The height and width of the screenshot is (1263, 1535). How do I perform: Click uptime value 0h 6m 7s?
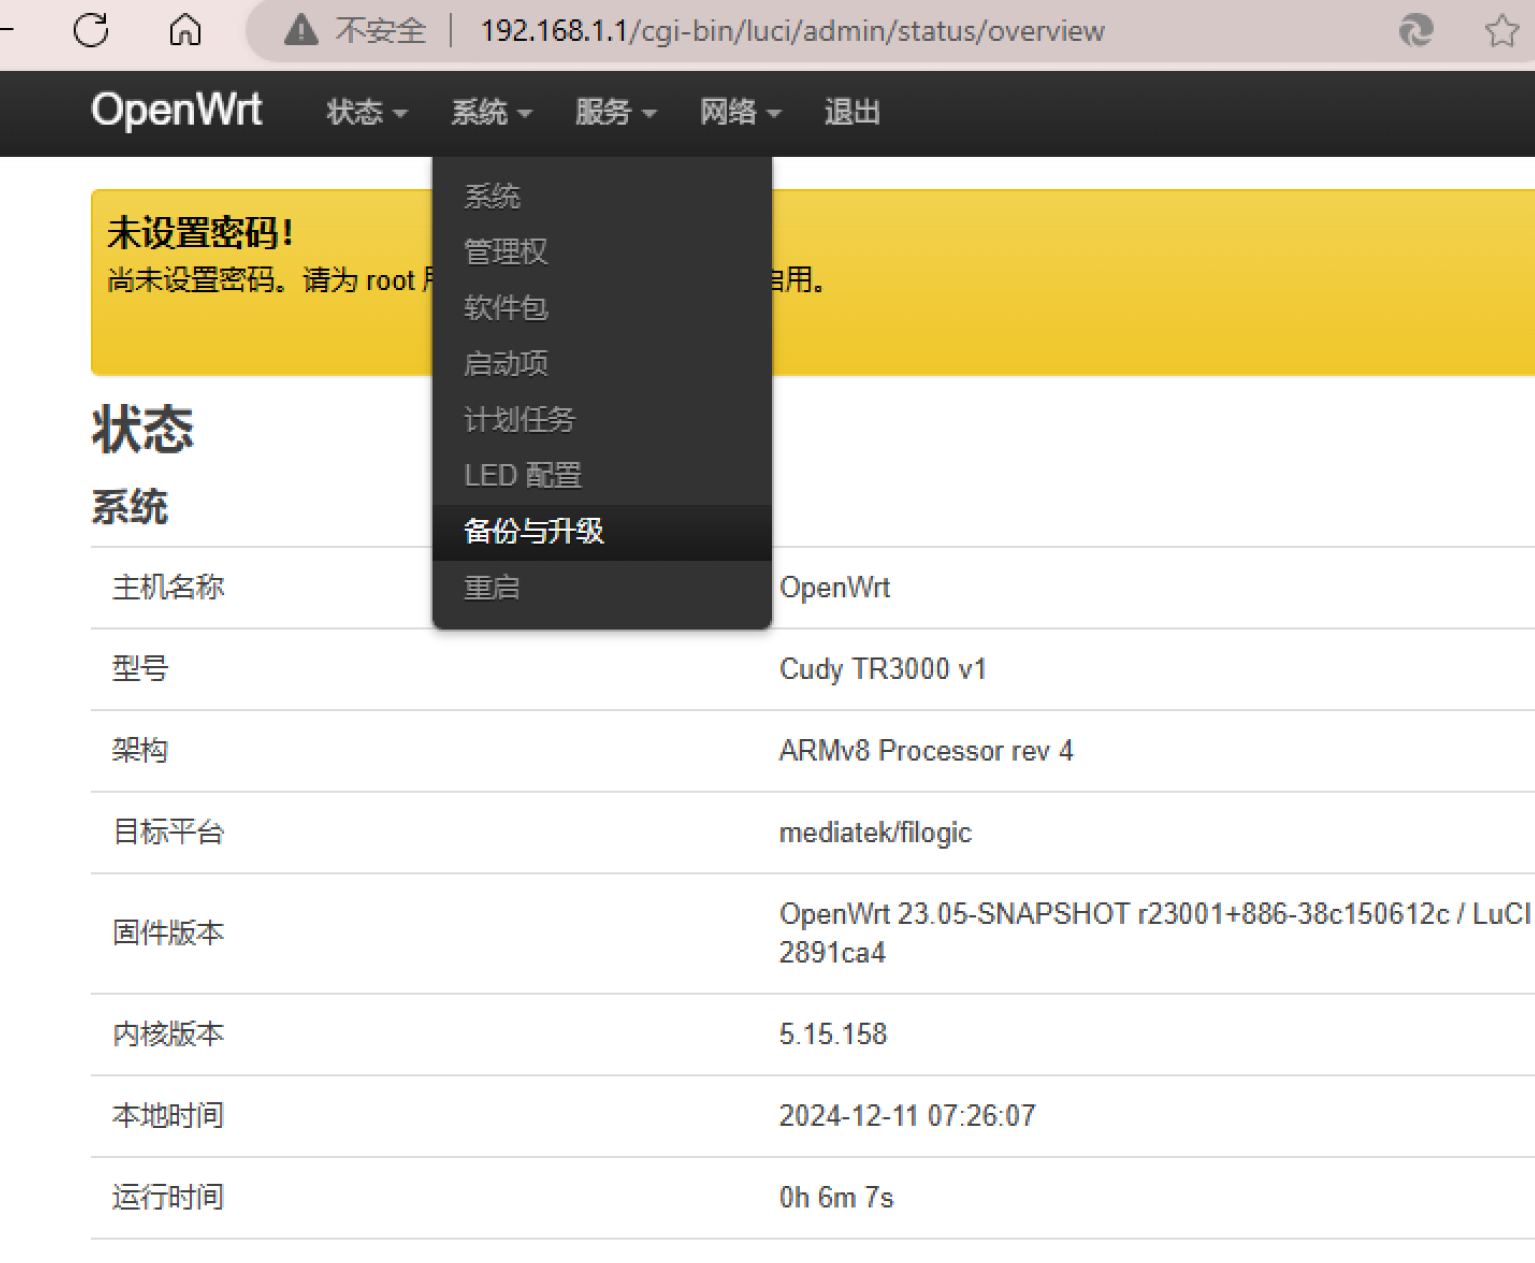(836, 1198)
